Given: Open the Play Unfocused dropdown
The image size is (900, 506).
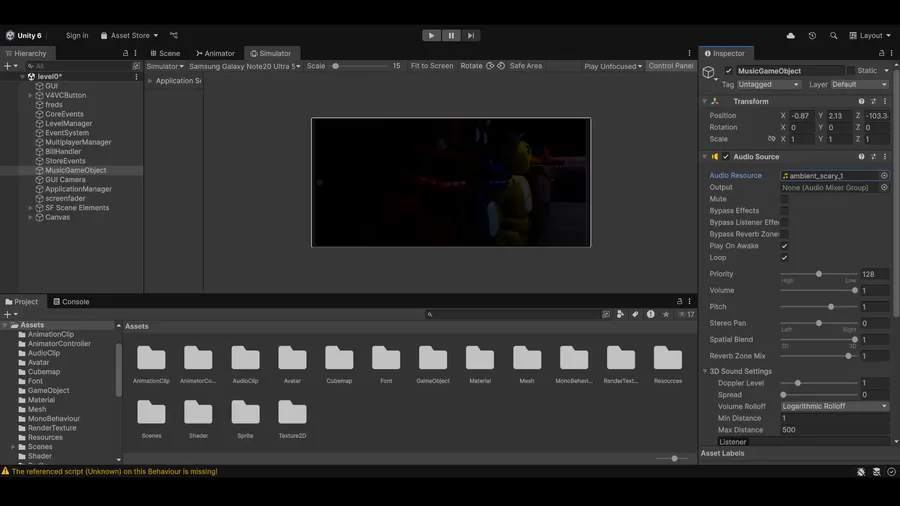Looking at the screenshot, I should pyautogui.click(x=613, y=66).
